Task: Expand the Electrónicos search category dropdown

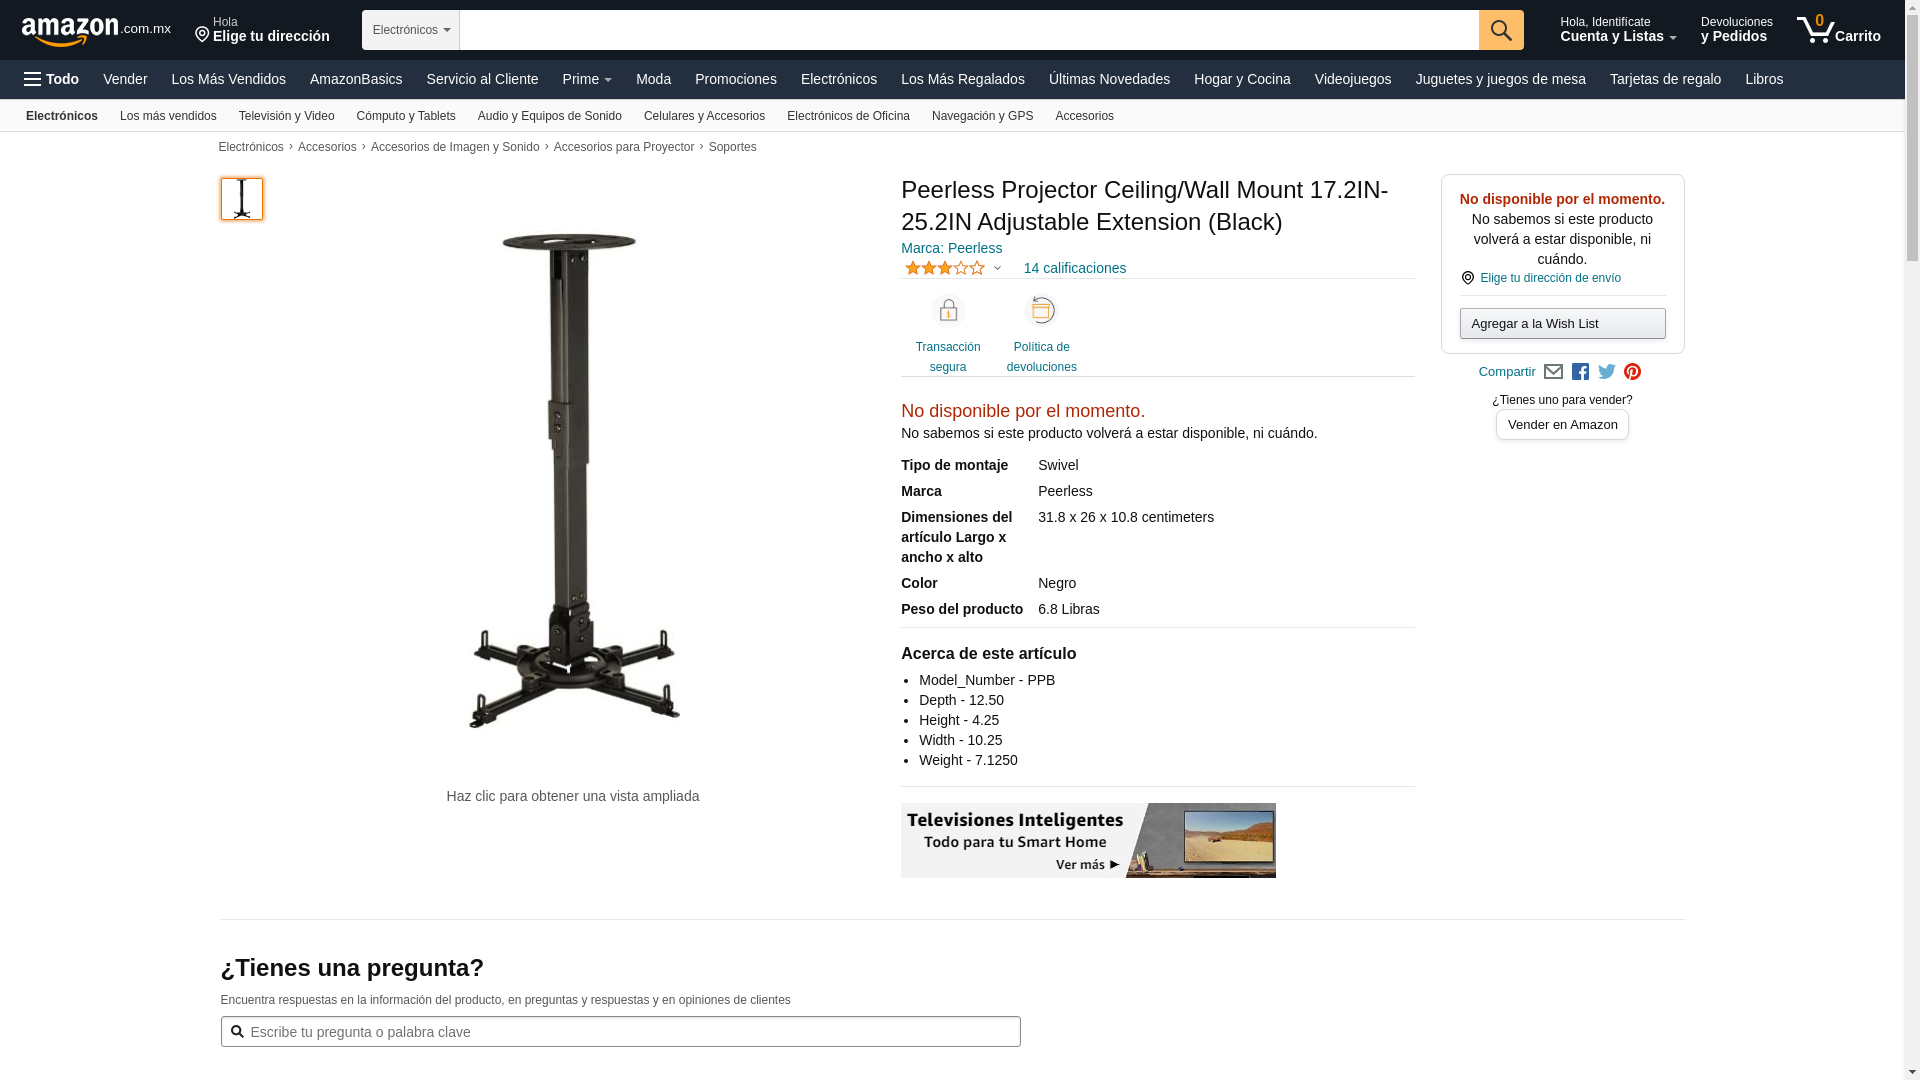Action: click(411, 30)
